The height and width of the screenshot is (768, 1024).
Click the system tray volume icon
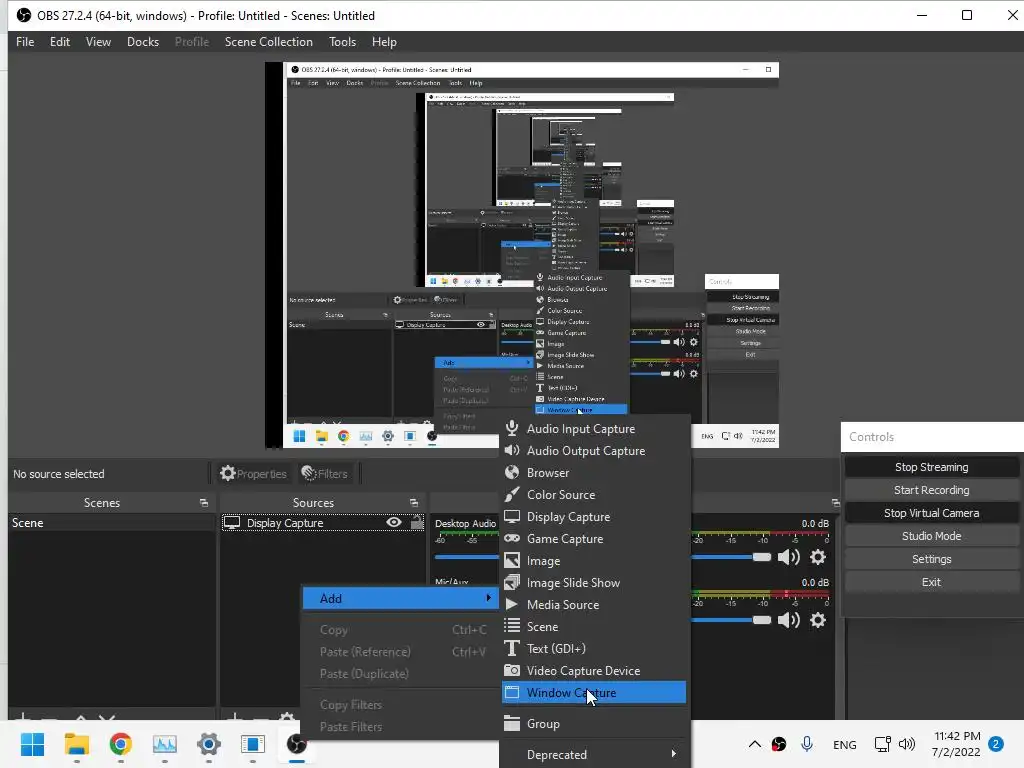pyautogui.click(x=906, y=744)
